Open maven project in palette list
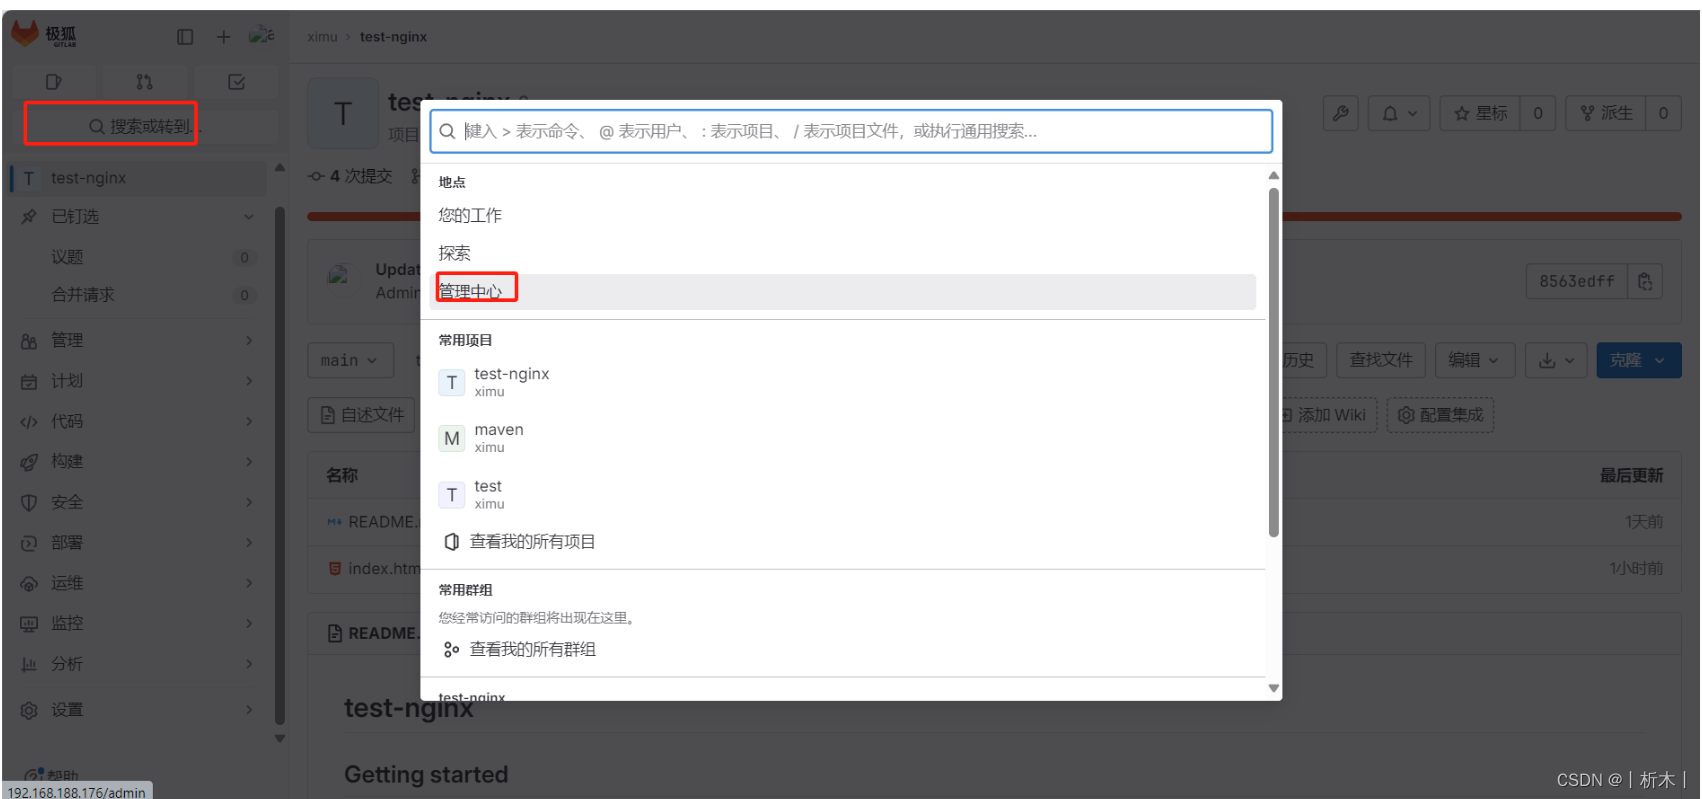Screen dimensions: 1702x799 [x=843, y=438]
